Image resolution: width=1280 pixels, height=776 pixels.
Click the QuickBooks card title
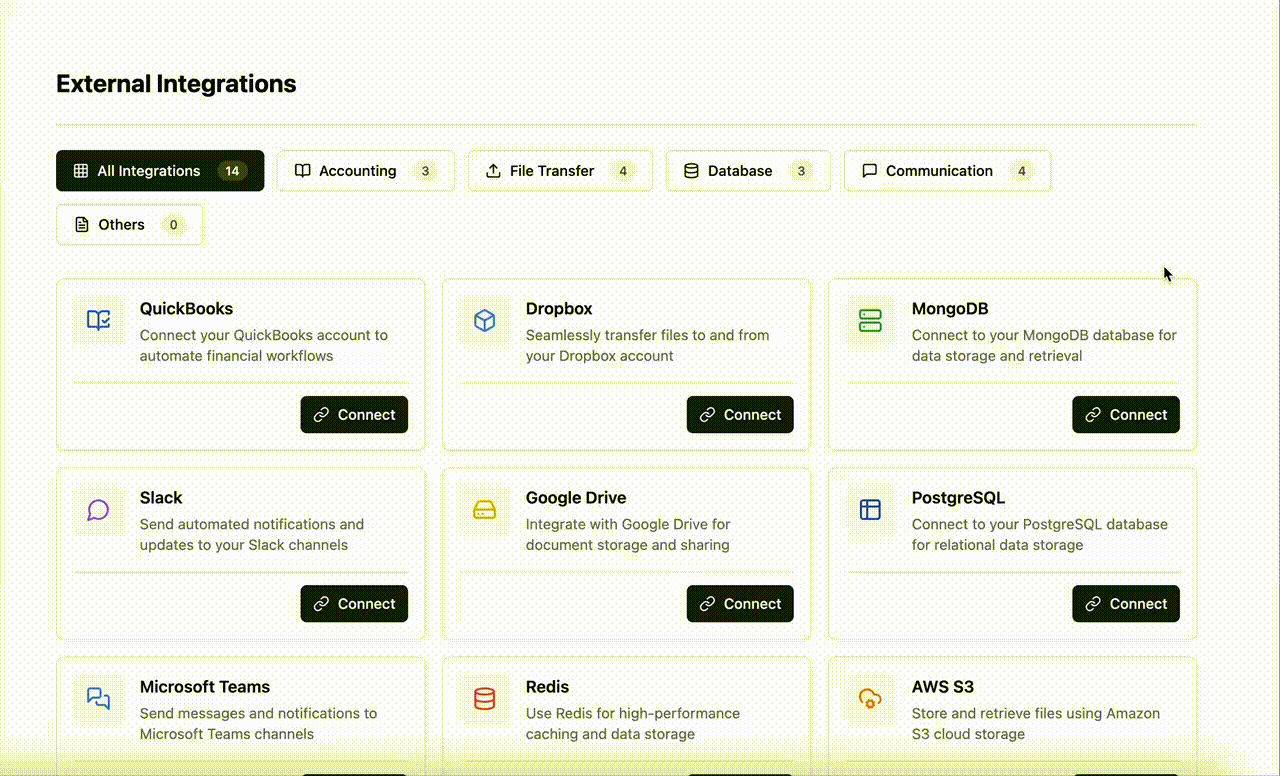click(186, 309)
